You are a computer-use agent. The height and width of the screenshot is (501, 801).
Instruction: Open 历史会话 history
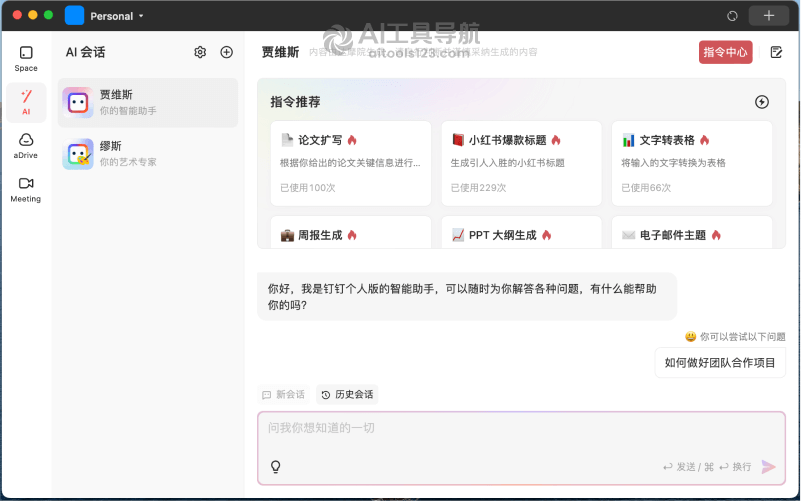click(x=347, y=395)
